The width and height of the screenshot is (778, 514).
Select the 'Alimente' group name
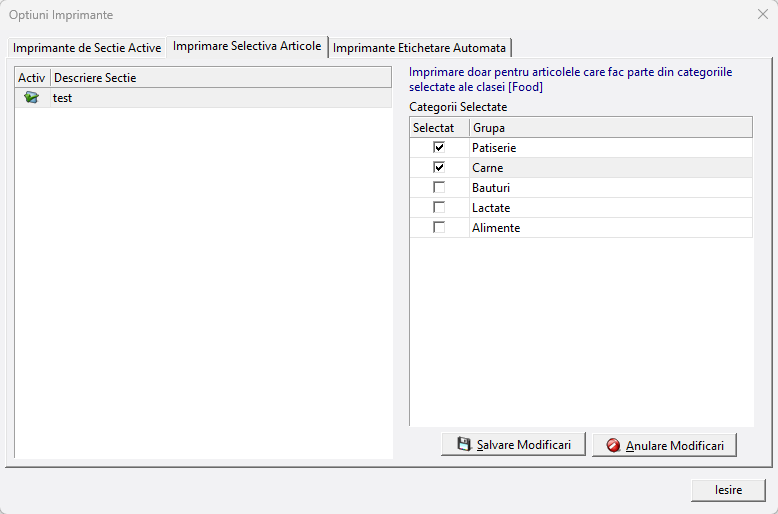coord(496,228)
